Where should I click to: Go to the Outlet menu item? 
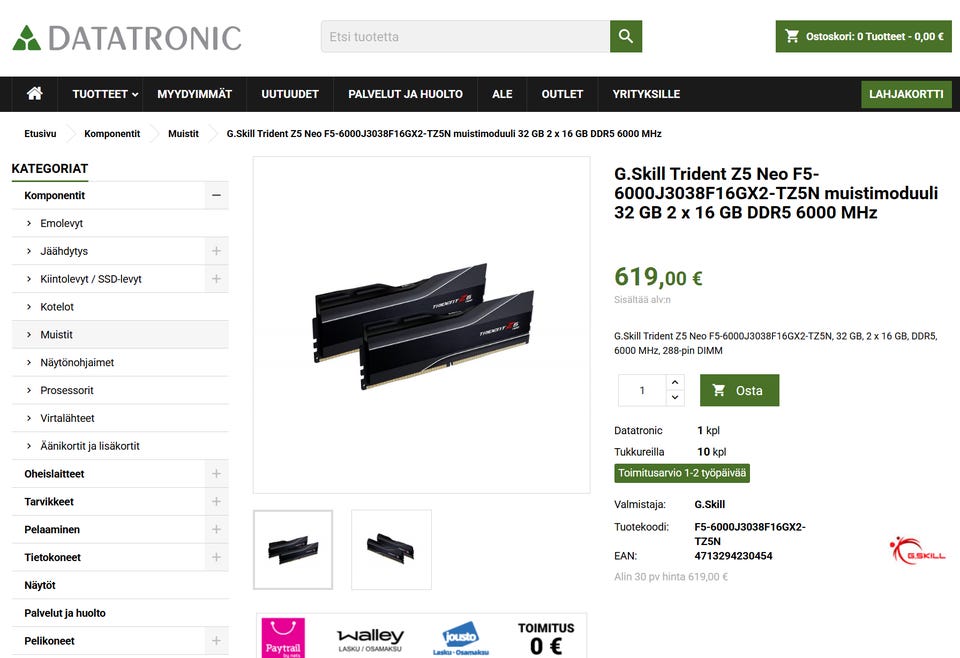(x=562, y=94)
